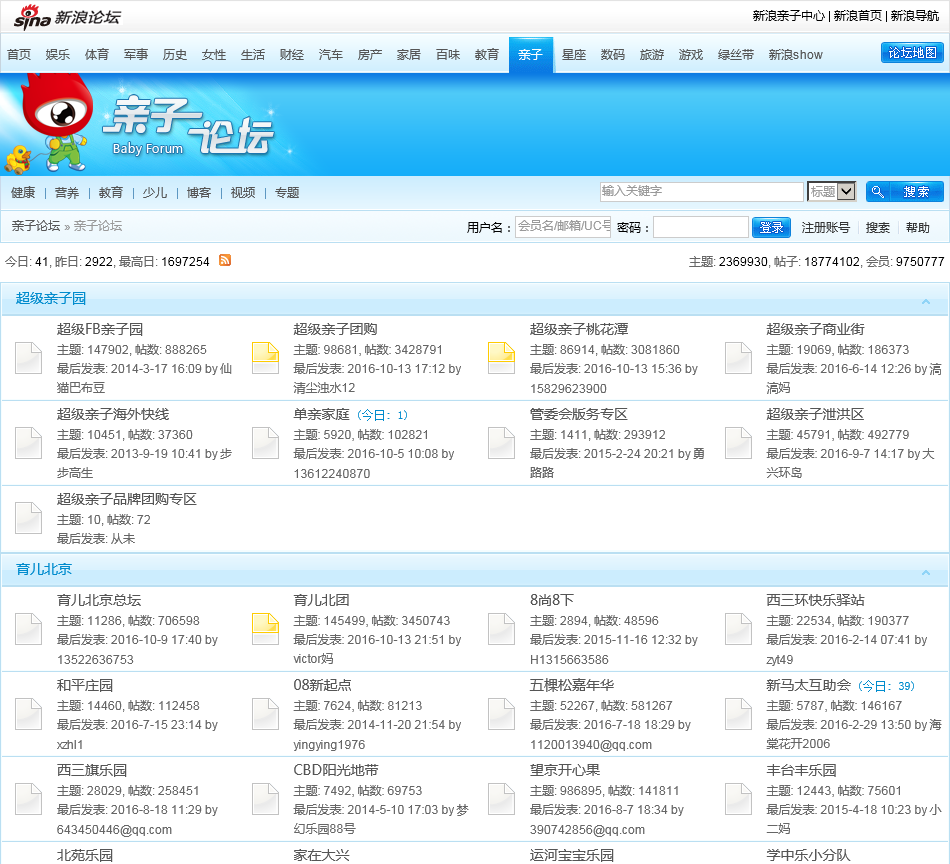Click the 论坛地图 button

[x=912, y=53]
